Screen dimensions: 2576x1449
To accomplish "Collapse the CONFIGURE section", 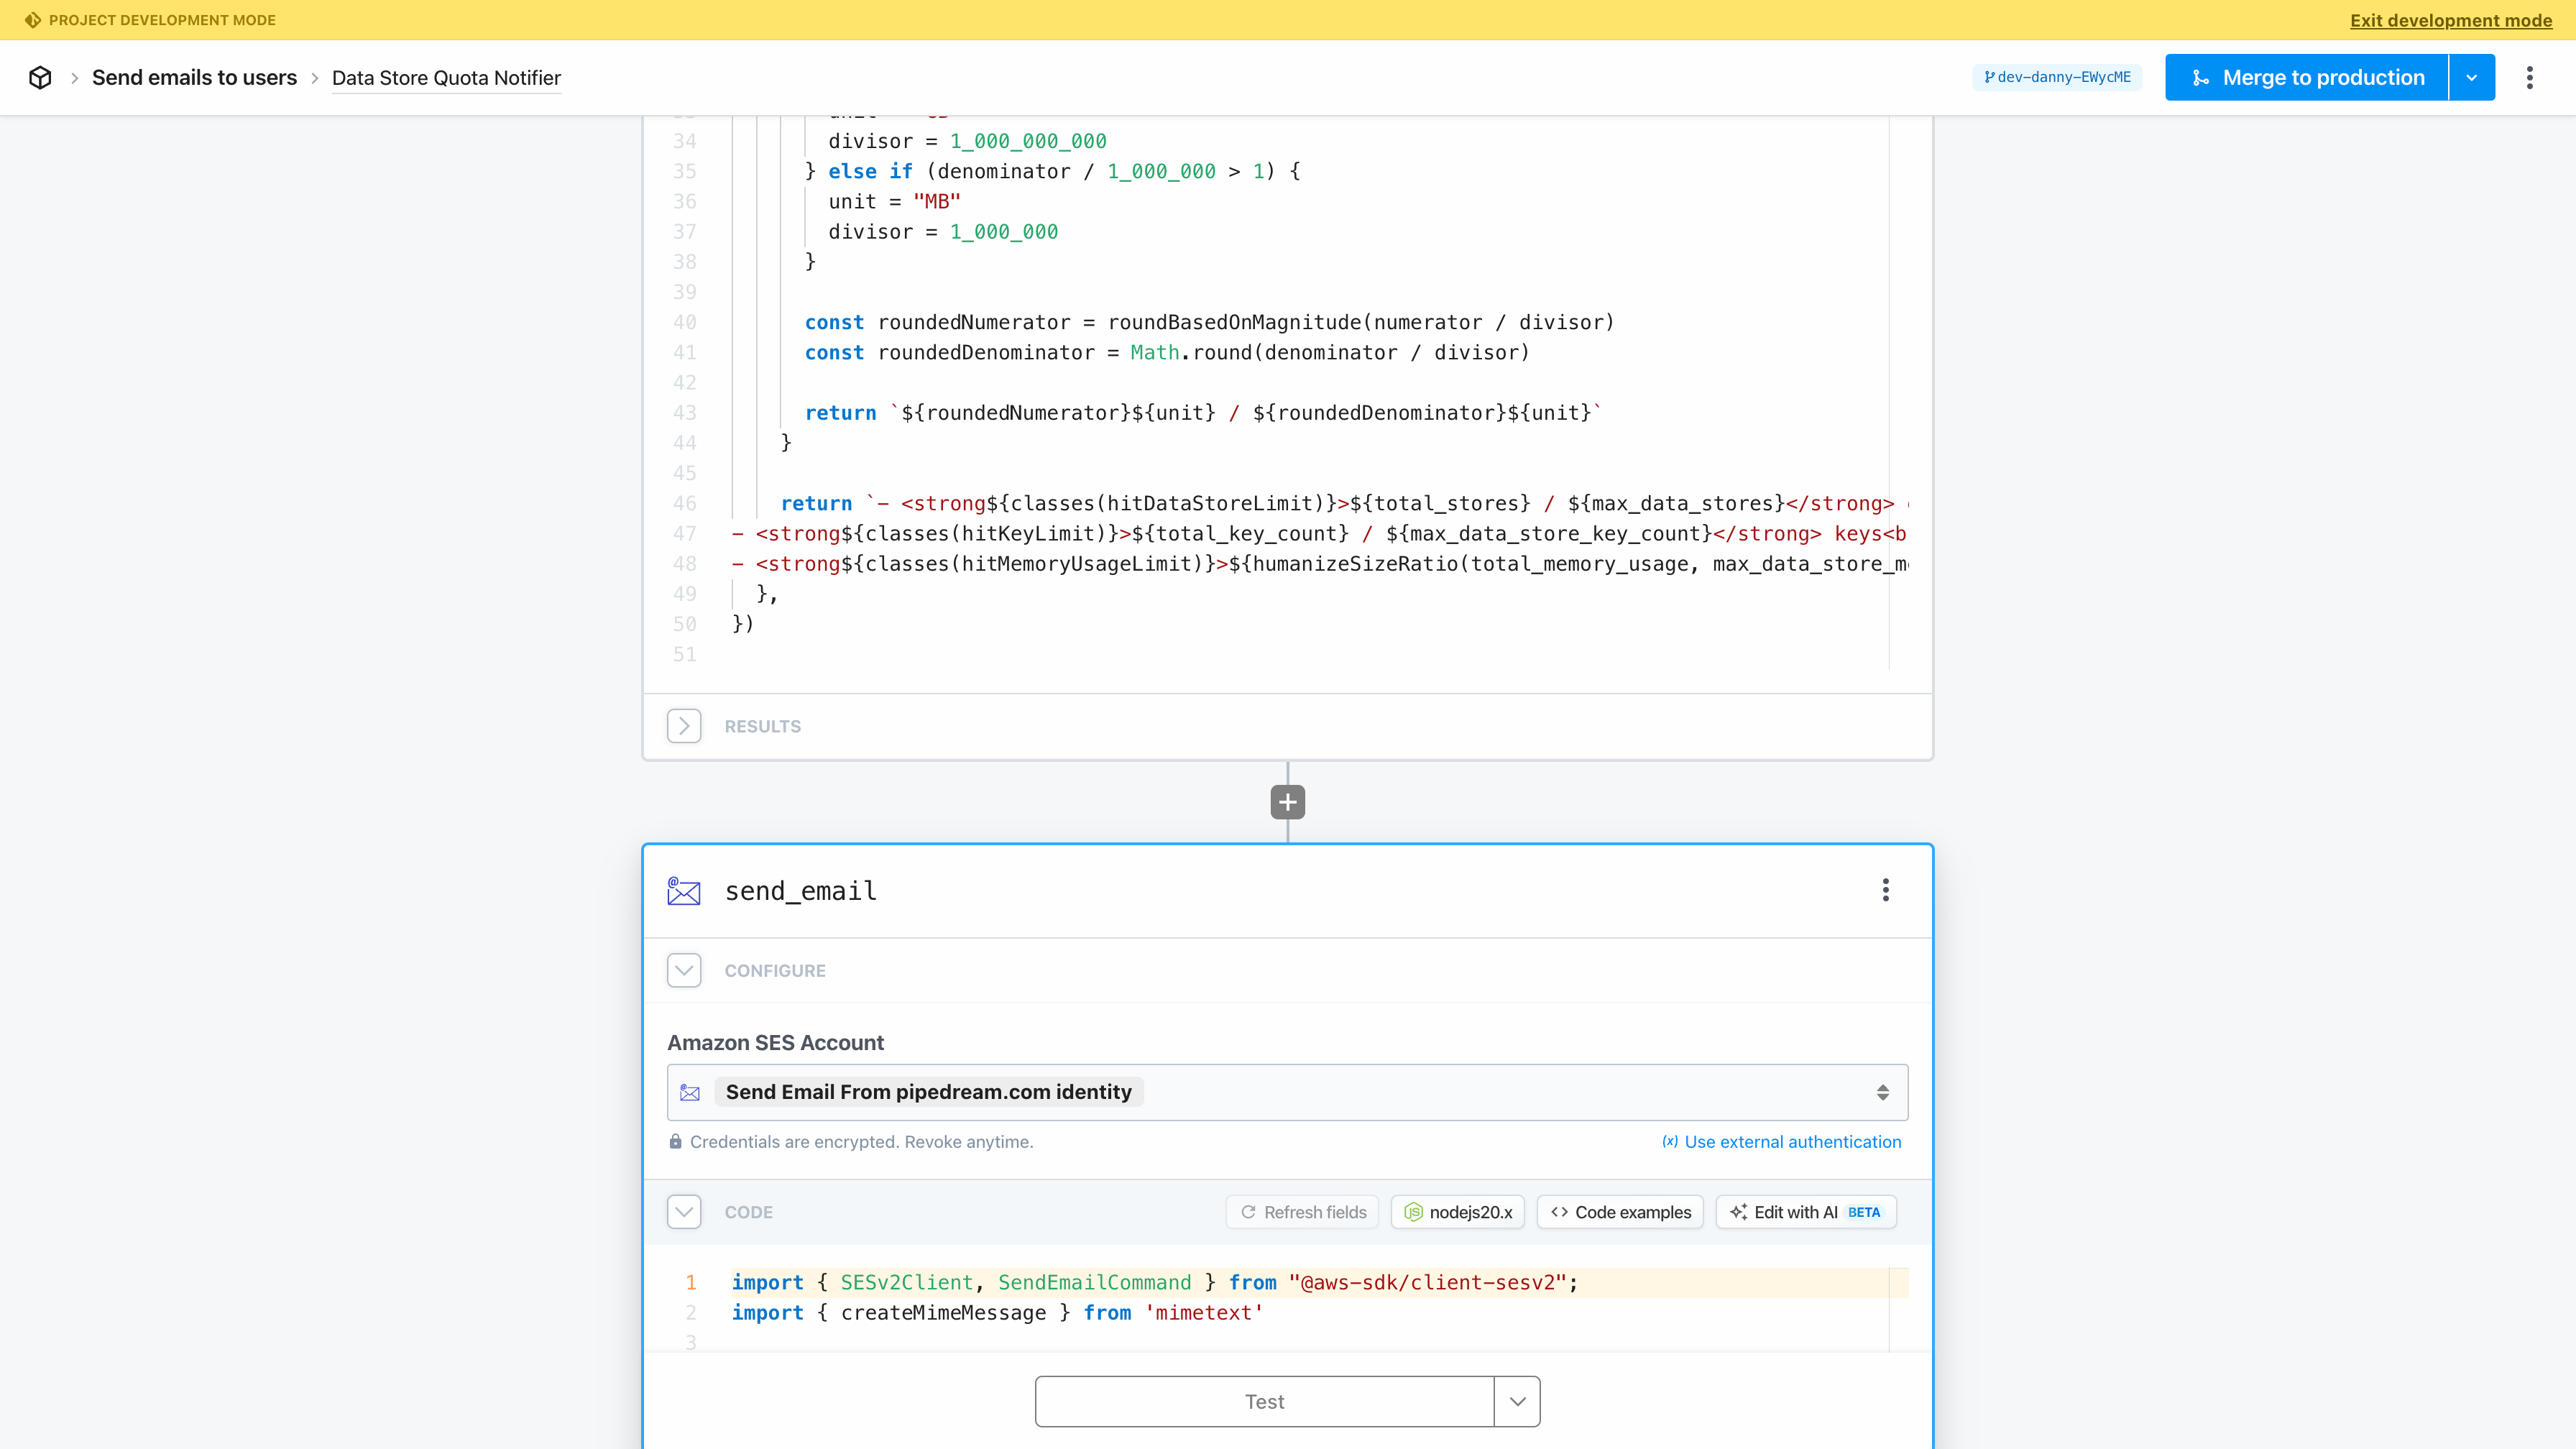I will [x=684, y=970].
